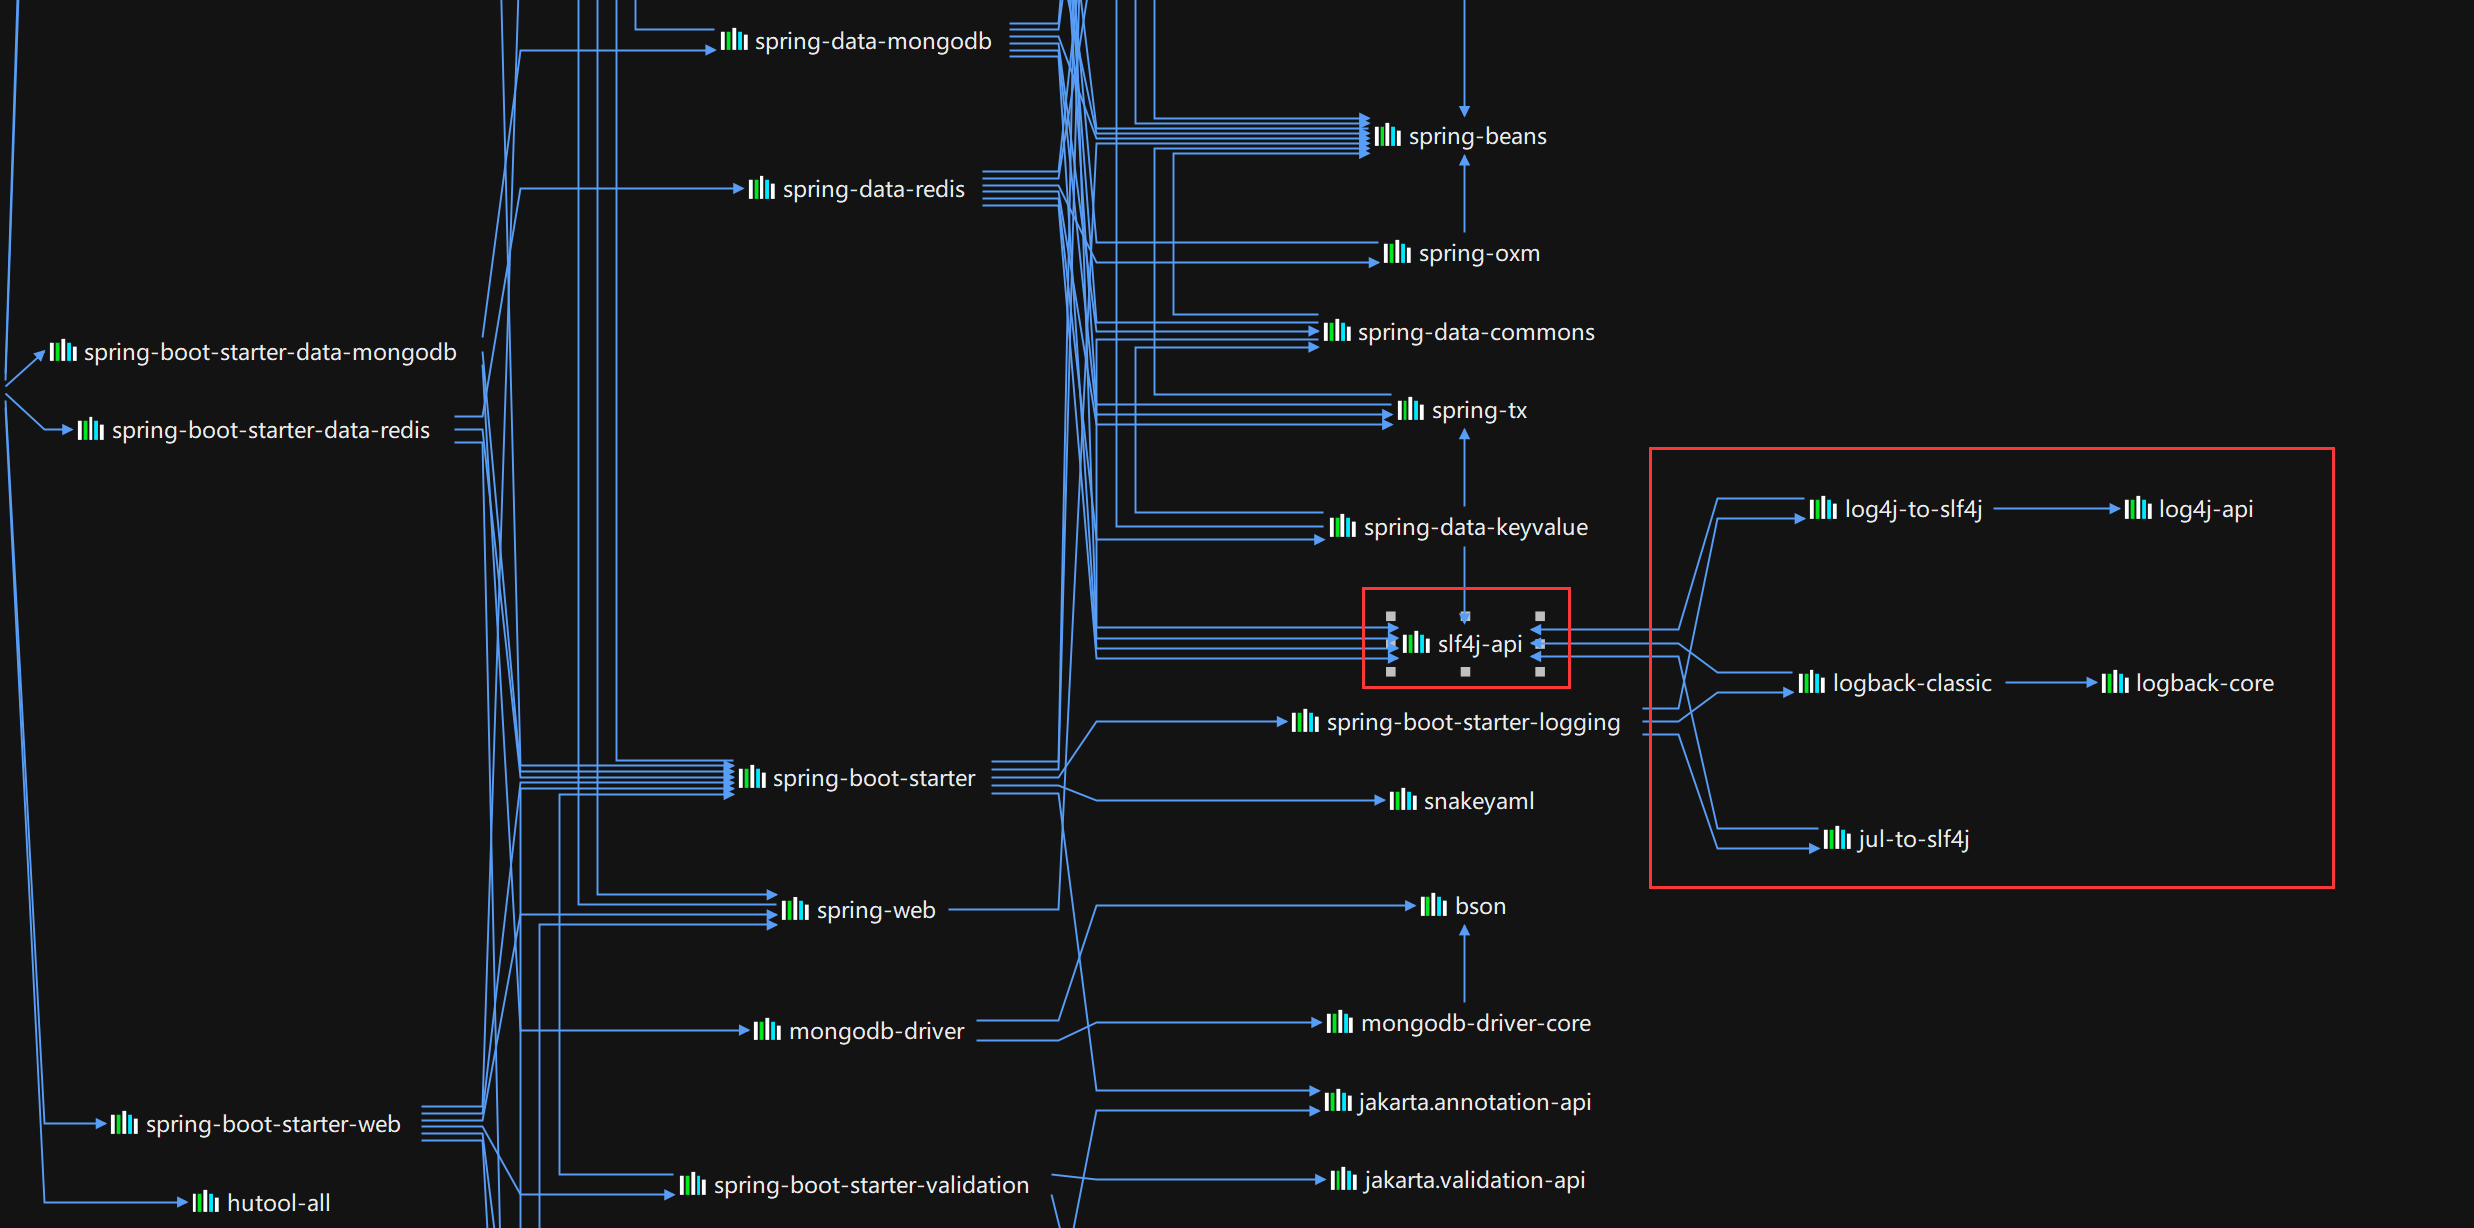The image size is (2474, 1228).
Task: Select the spring-data-commons node label
Action: [1476, 332]
